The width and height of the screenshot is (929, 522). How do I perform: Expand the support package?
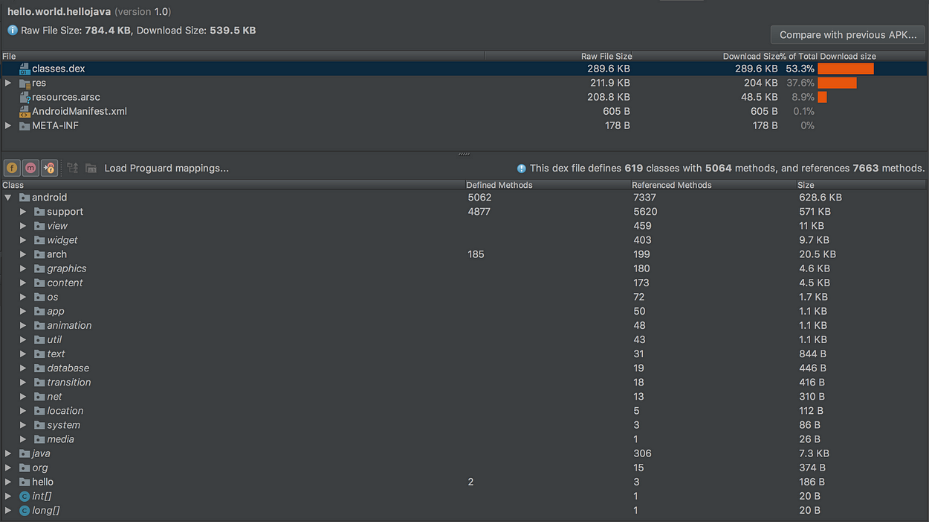pyautogui.click(x=23, y=212)
